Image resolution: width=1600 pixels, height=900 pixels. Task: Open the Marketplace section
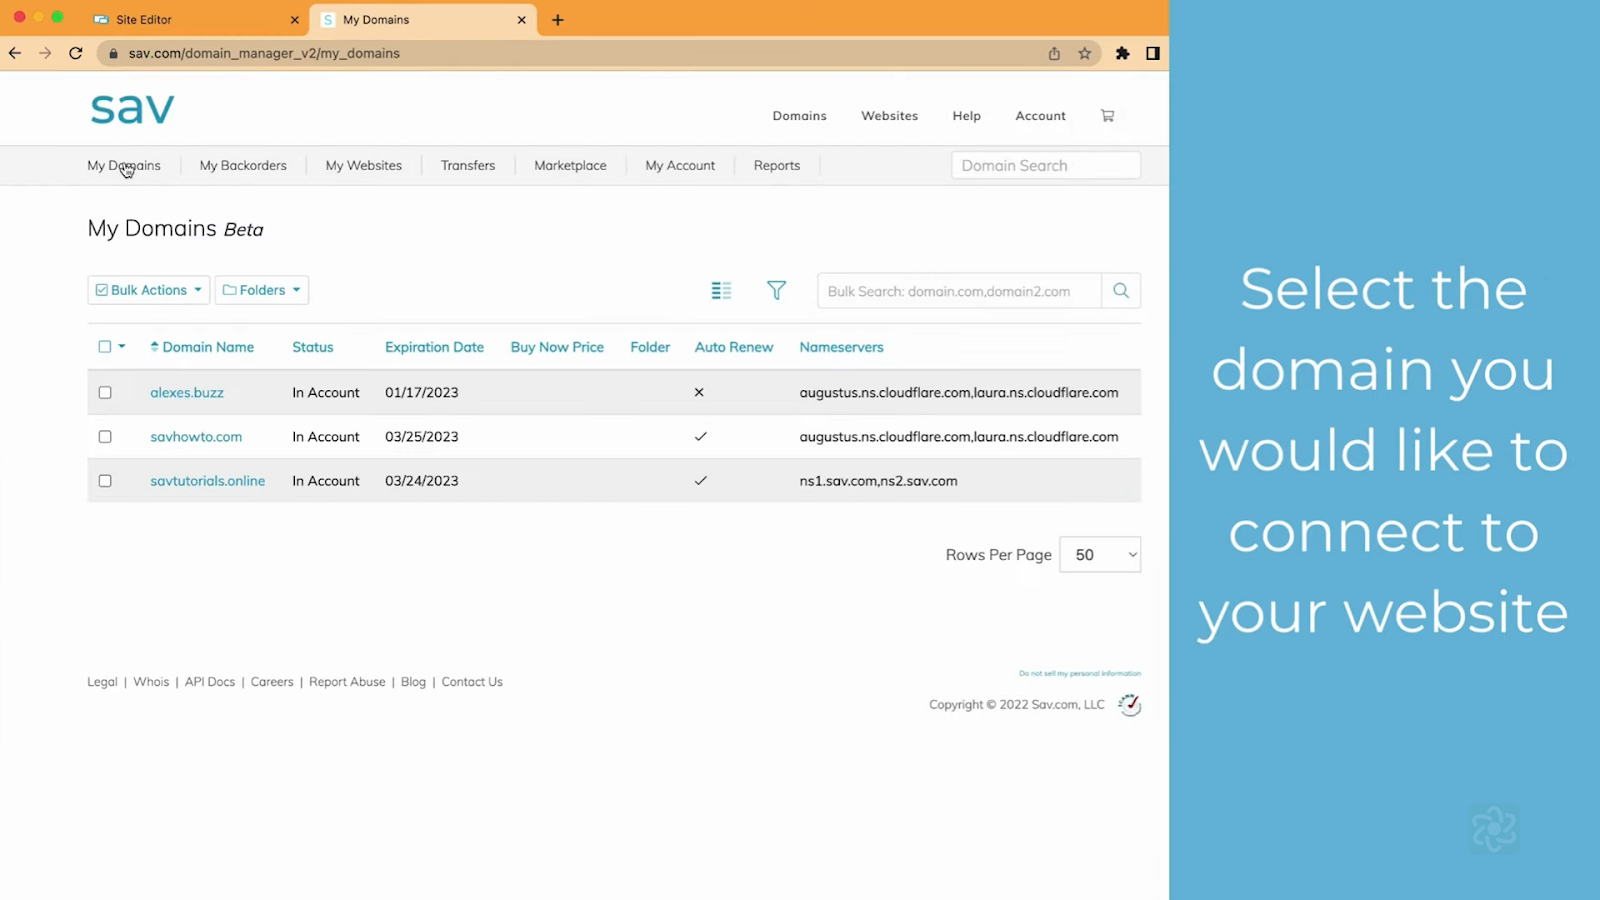[x=570, y=166]
